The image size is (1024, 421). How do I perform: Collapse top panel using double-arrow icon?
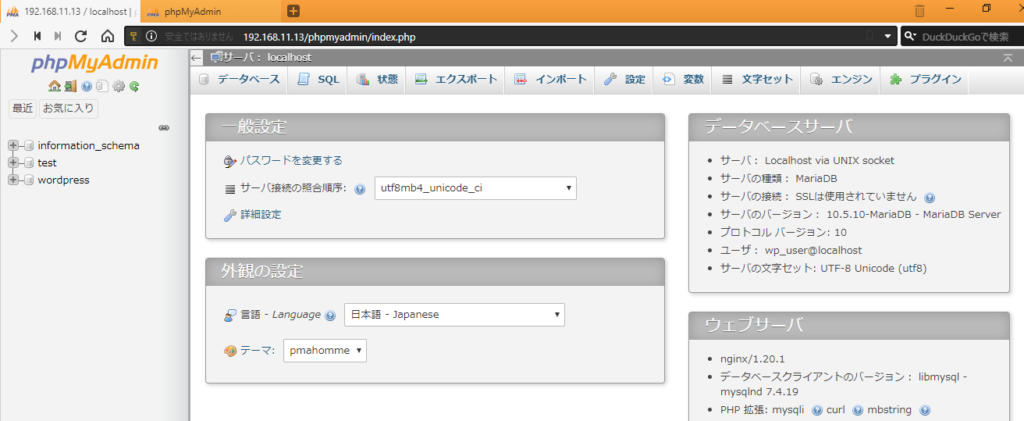1007,58
